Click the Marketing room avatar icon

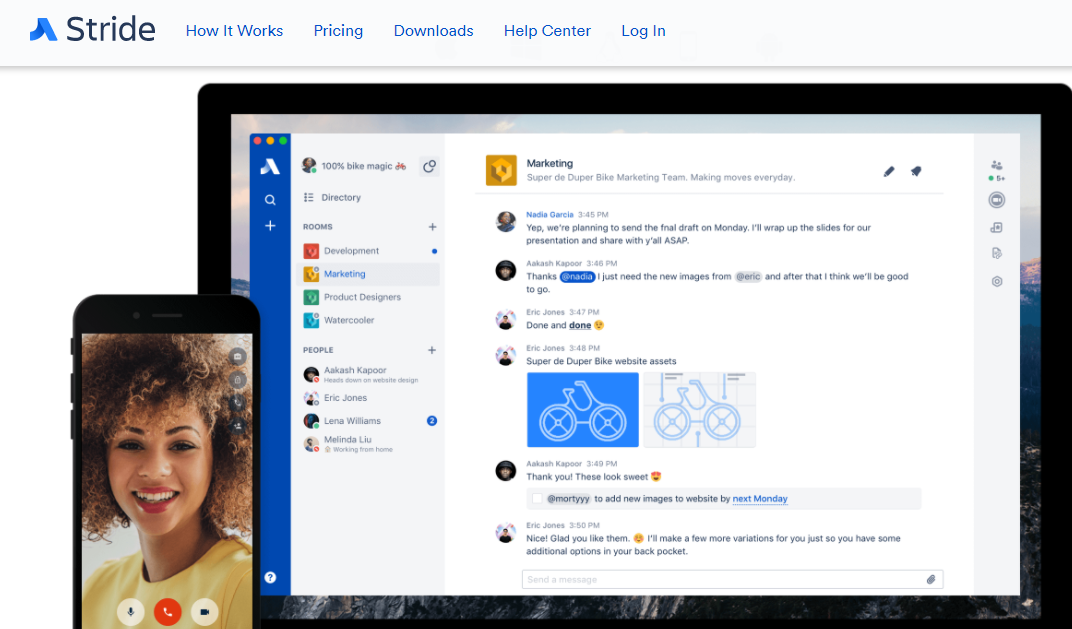[x=501, y=170]
